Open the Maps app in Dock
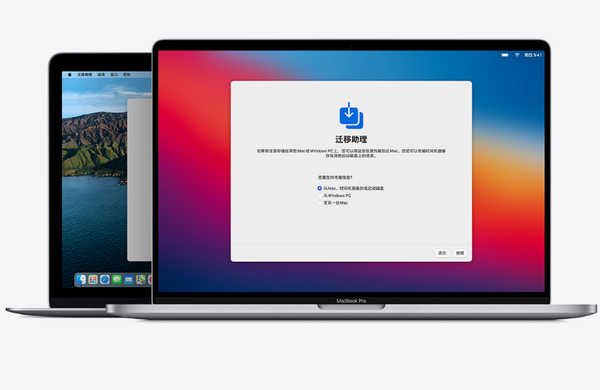Viewport: 600px width, 390px height. coord(141,280)
